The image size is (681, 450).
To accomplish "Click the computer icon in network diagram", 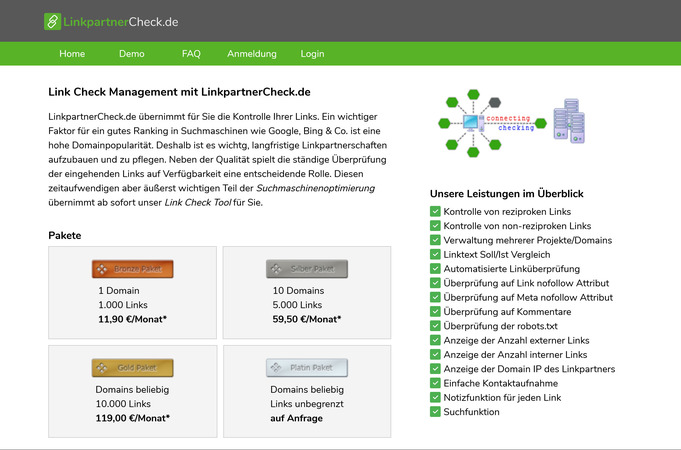I will [473, 123].
